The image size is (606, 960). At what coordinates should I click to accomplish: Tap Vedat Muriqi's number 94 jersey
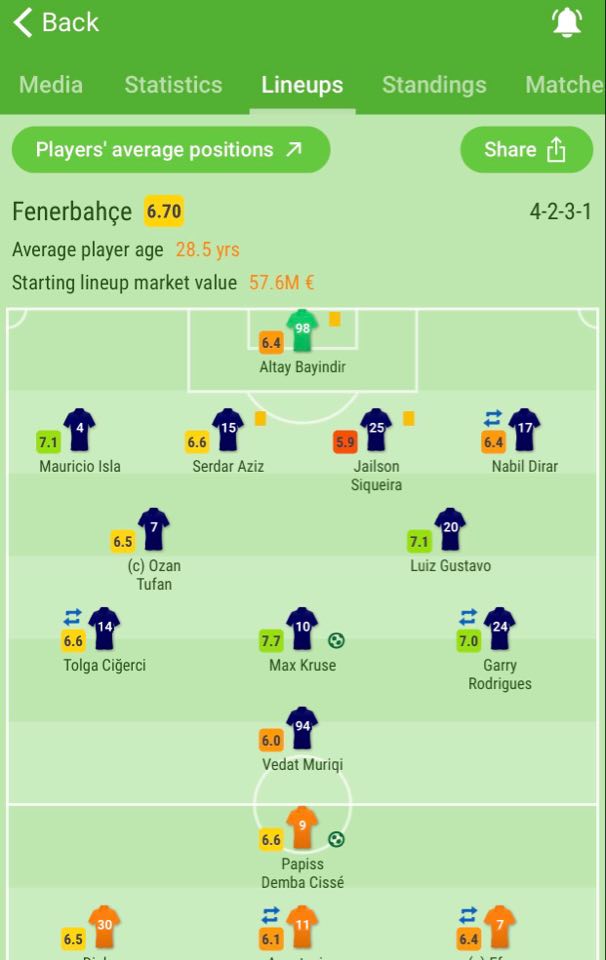coord(302,729)
